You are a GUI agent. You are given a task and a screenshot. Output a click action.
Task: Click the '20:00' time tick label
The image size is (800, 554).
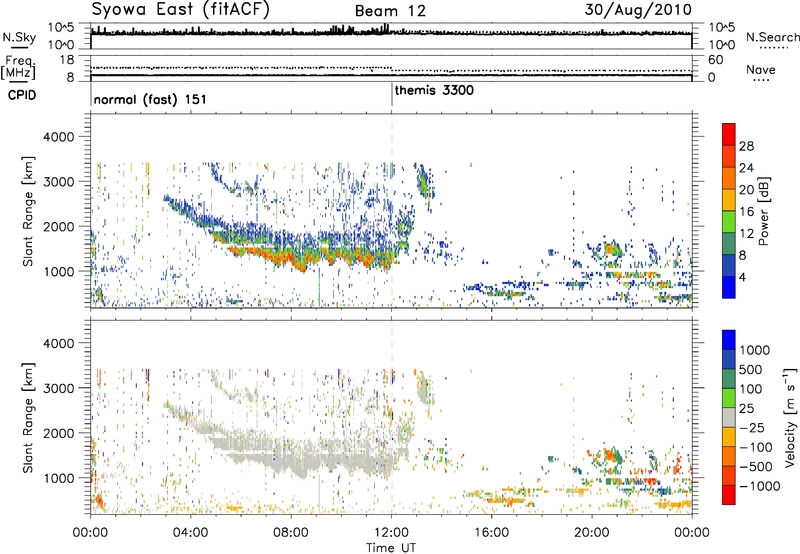click(592, 533)
